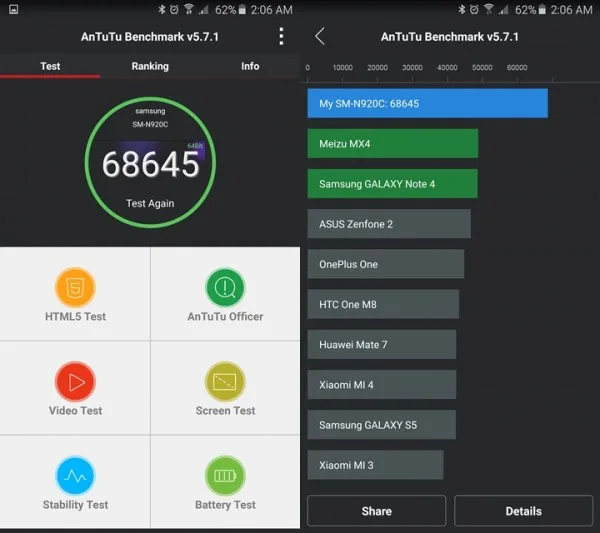The height and width of the screenshot is (533, 600).
Task: Tap the AnTuTu Benchmark title on Test screen
Action: tap(150, 37)
